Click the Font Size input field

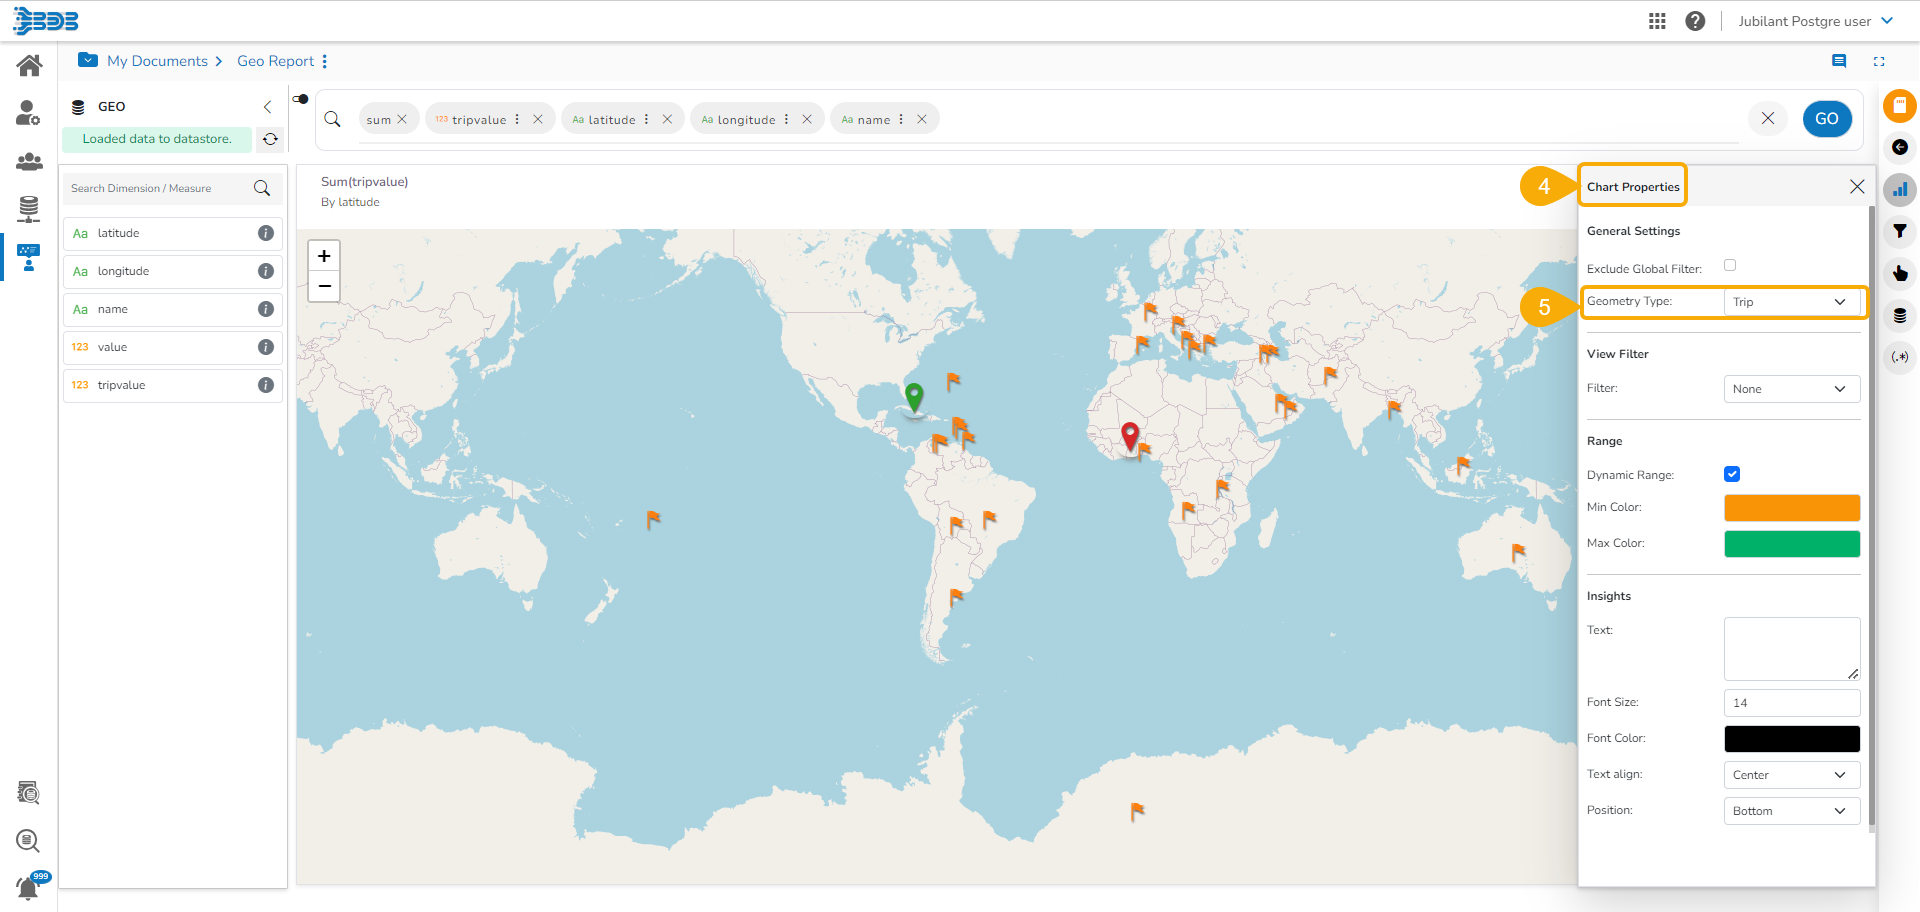[1792, 703]
